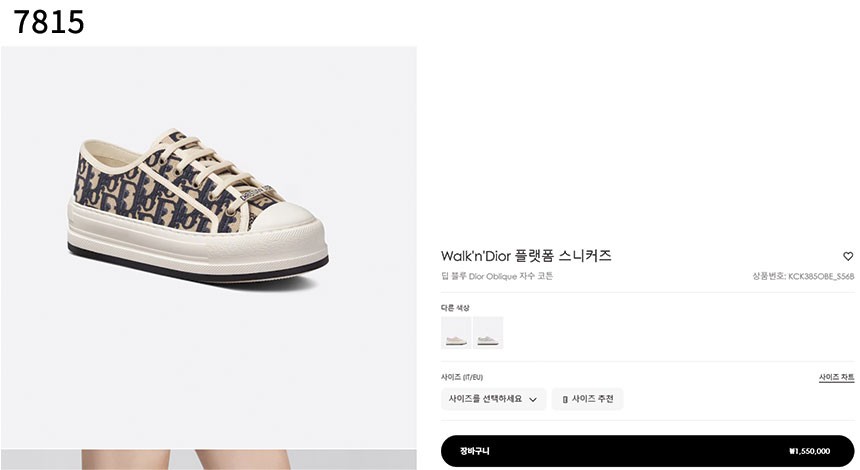Viewport: 860px width, 470px height.
Task: Click the 사이즈 (IT/EU) label
Action: [x=462, y=377]
